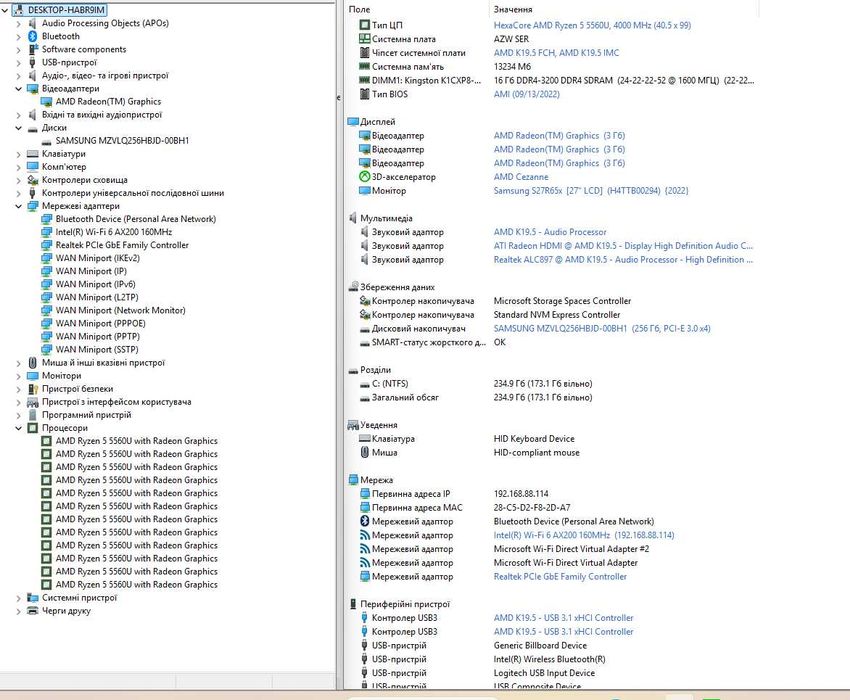This screenshot has width=850, height=700.
Task: Click the 3D-акселератор Xbox-style icon
Action: click(x=365, y=177)
